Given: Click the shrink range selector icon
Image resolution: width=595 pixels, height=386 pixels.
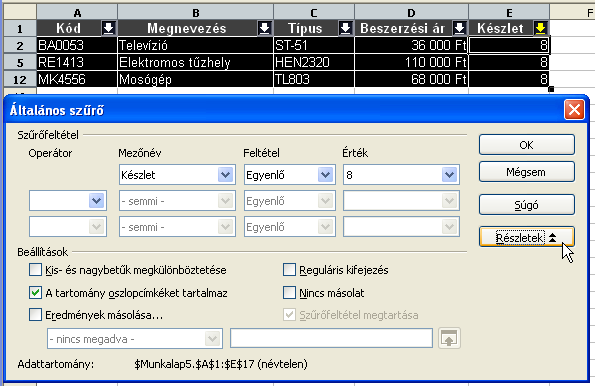Looking at the screenshot, I should tap(449, 338).
